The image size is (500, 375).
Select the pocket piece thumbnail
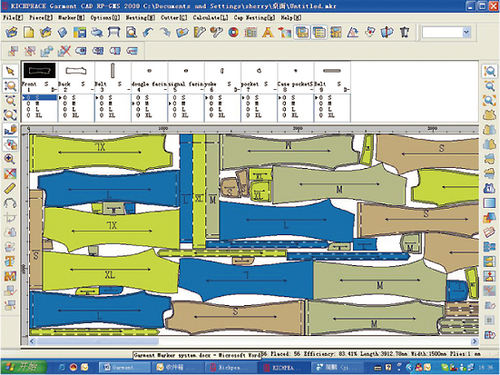259,71
